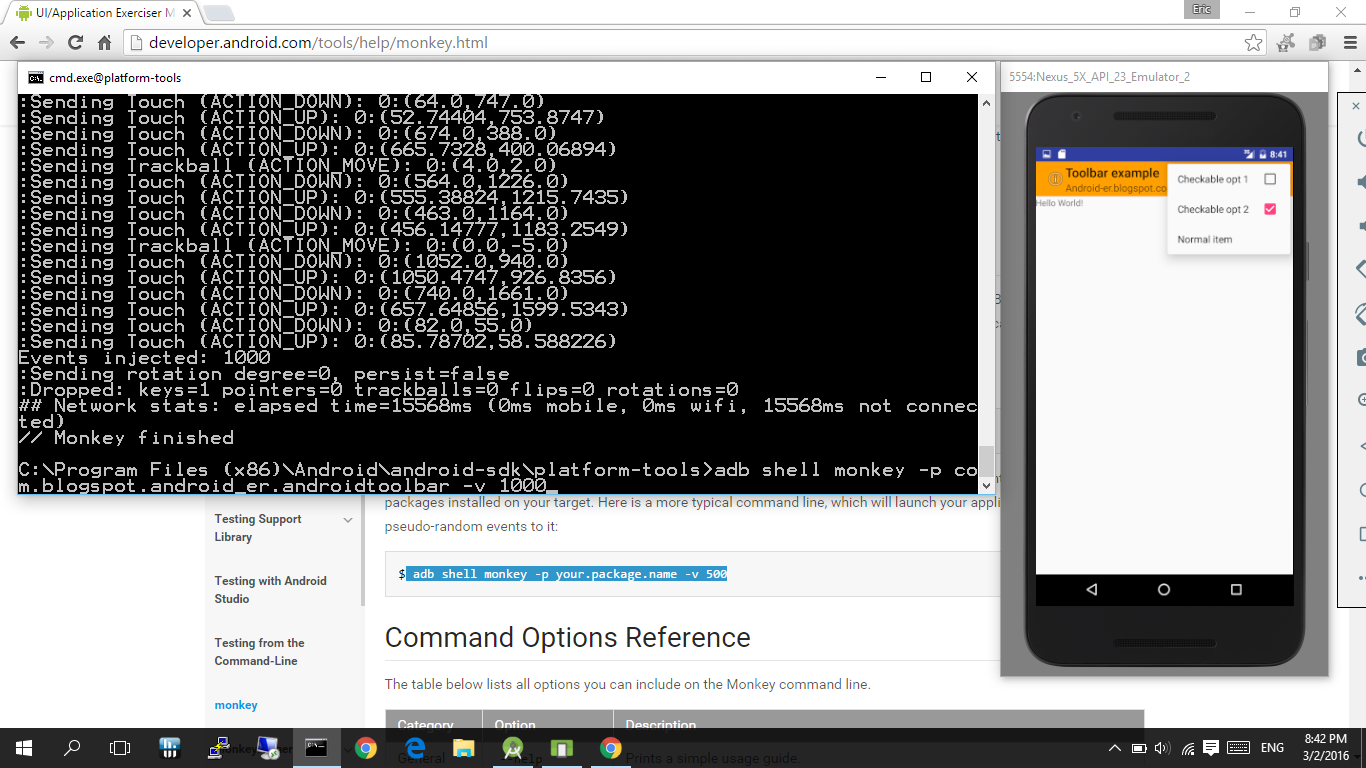The width and height of the screenshot is (1366, 768).
Task: Tap the Back triangle on the emulator navigation bar
Action: [x=1092, y=590]
